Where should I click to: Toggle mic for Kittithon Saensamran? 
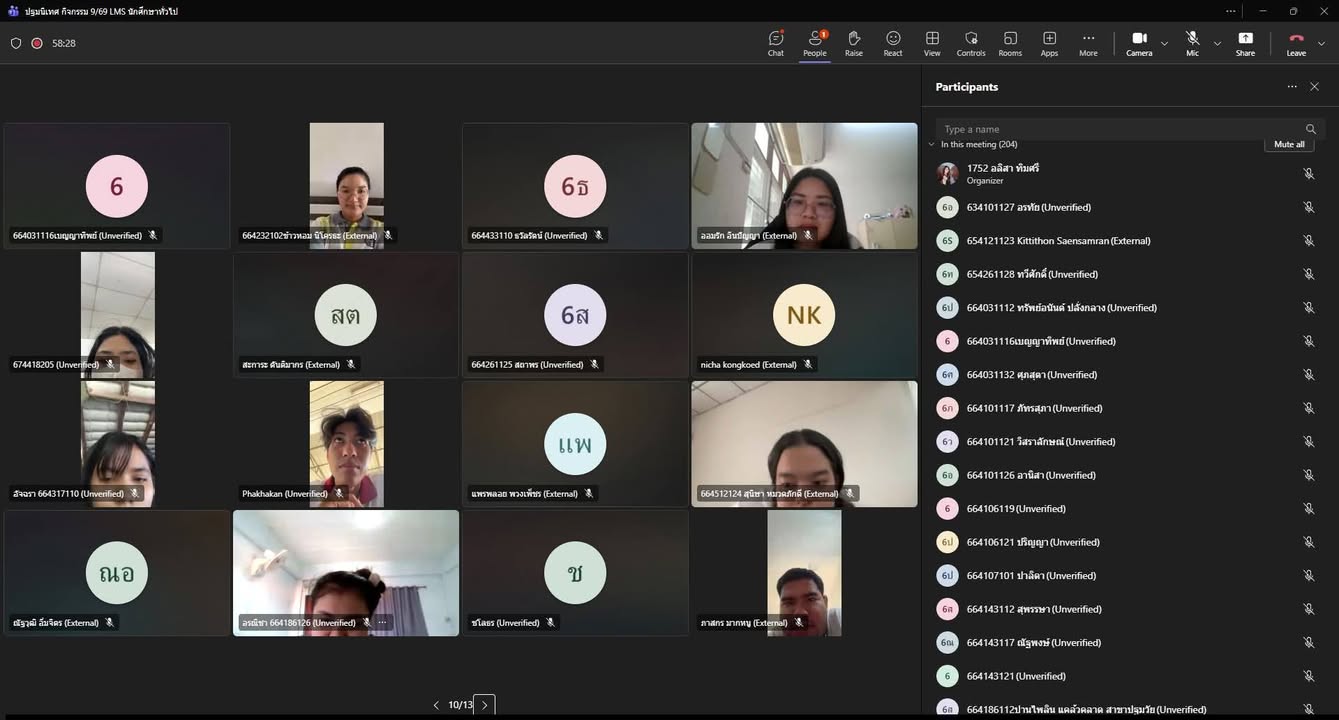click(1308, 241)
